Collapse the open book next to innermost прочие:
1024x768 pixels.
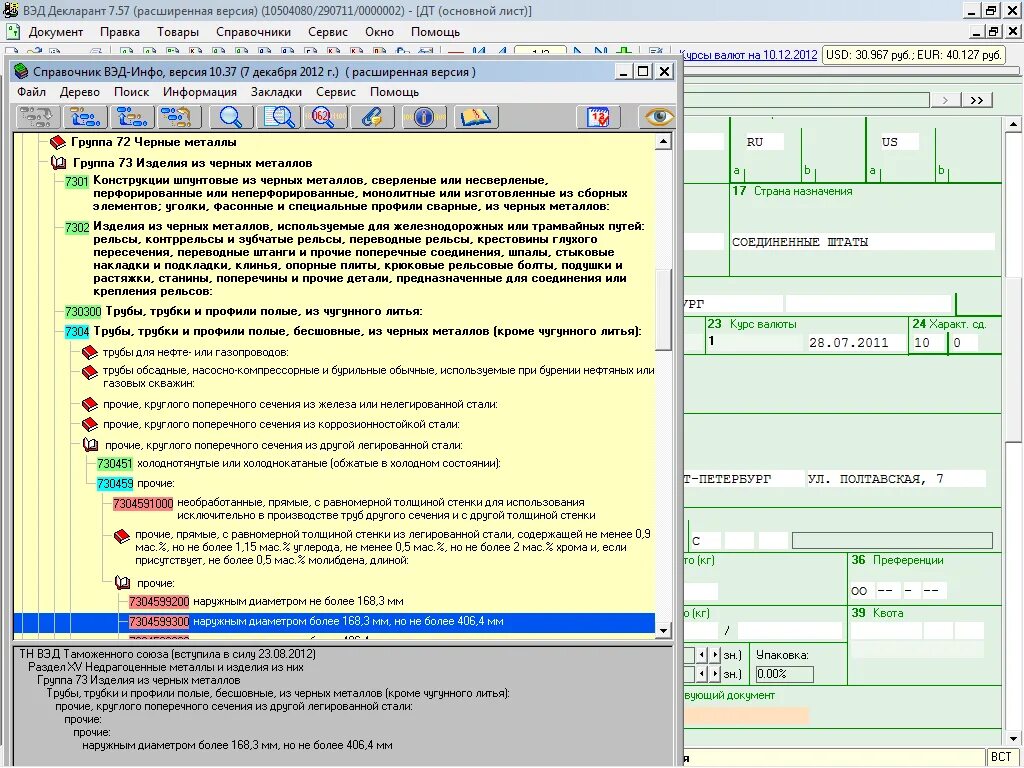[x=122, y=583]
